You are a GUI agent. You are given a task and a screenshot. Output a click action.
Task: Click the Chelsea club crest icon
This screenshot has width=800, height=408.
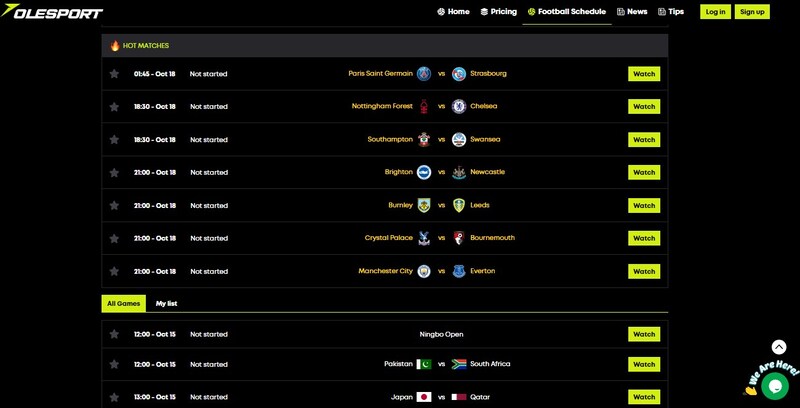point(458,107)
